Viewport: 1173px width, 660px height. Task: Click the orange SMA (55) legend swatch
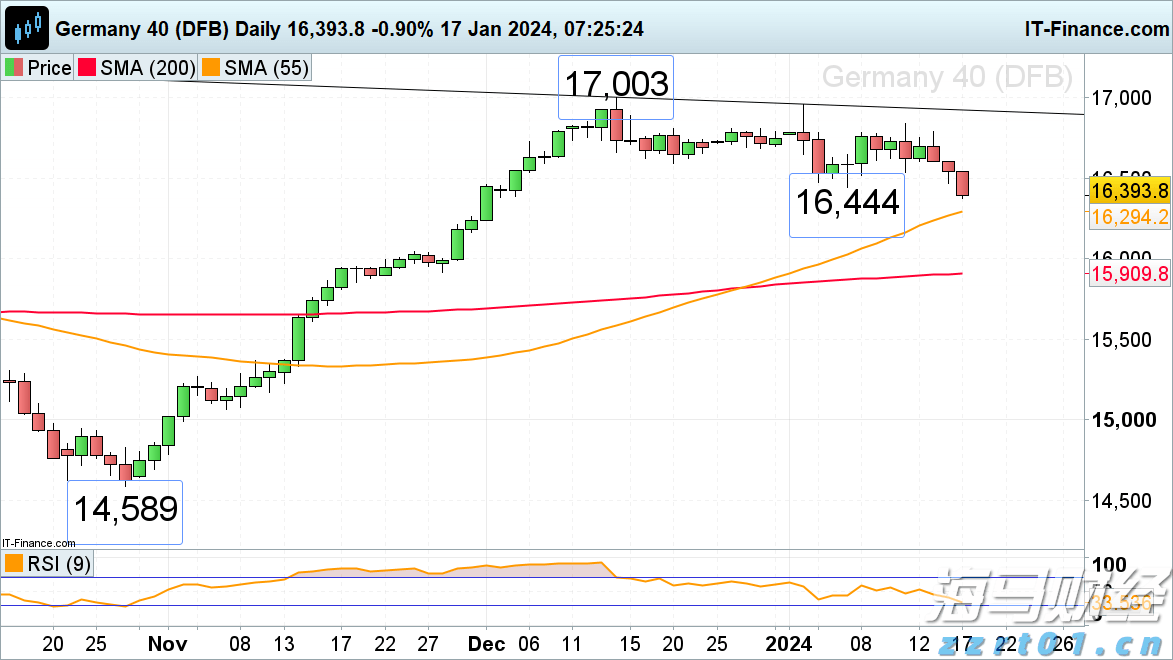211,68
